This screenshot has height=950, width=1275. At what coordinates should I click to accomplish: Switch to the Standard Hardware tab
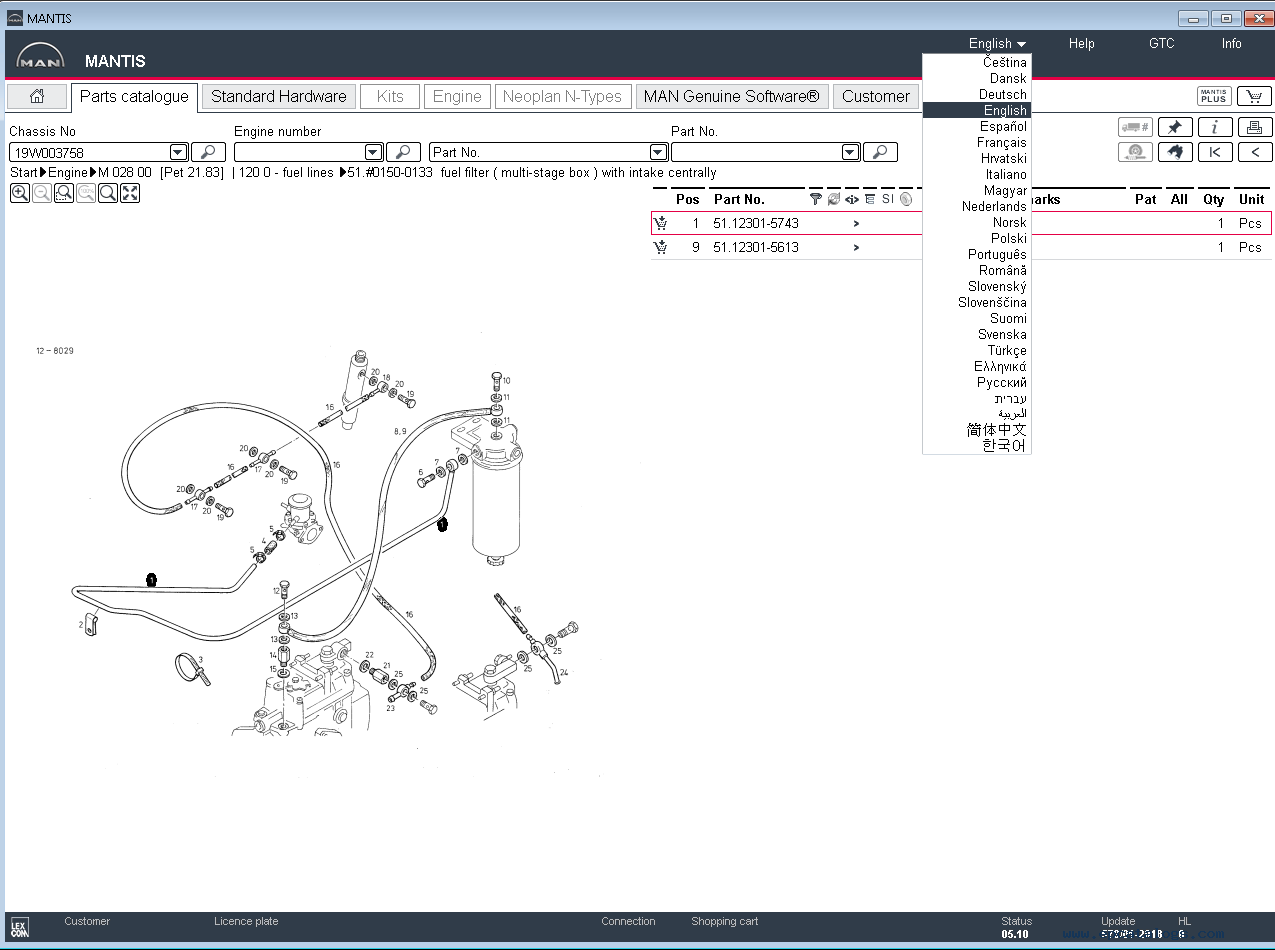pos(278,96)
